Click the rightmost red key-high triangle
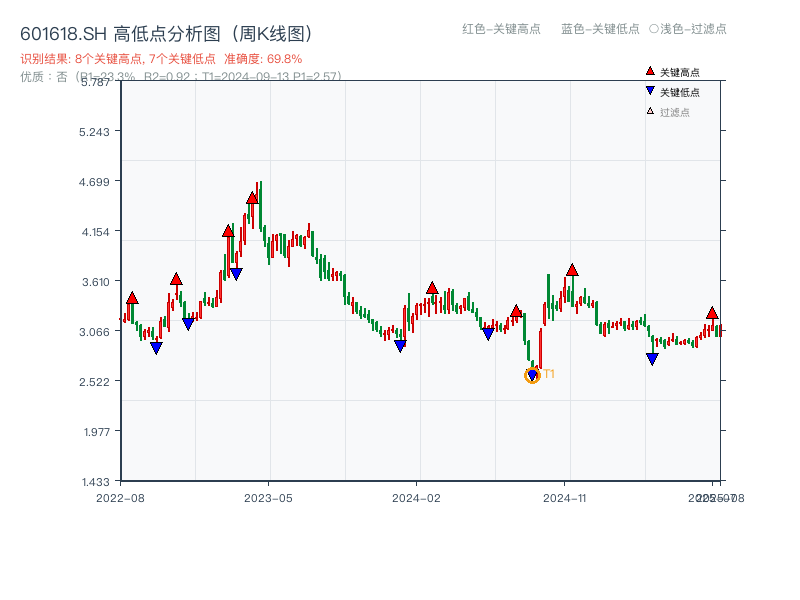 coord(712,313)
